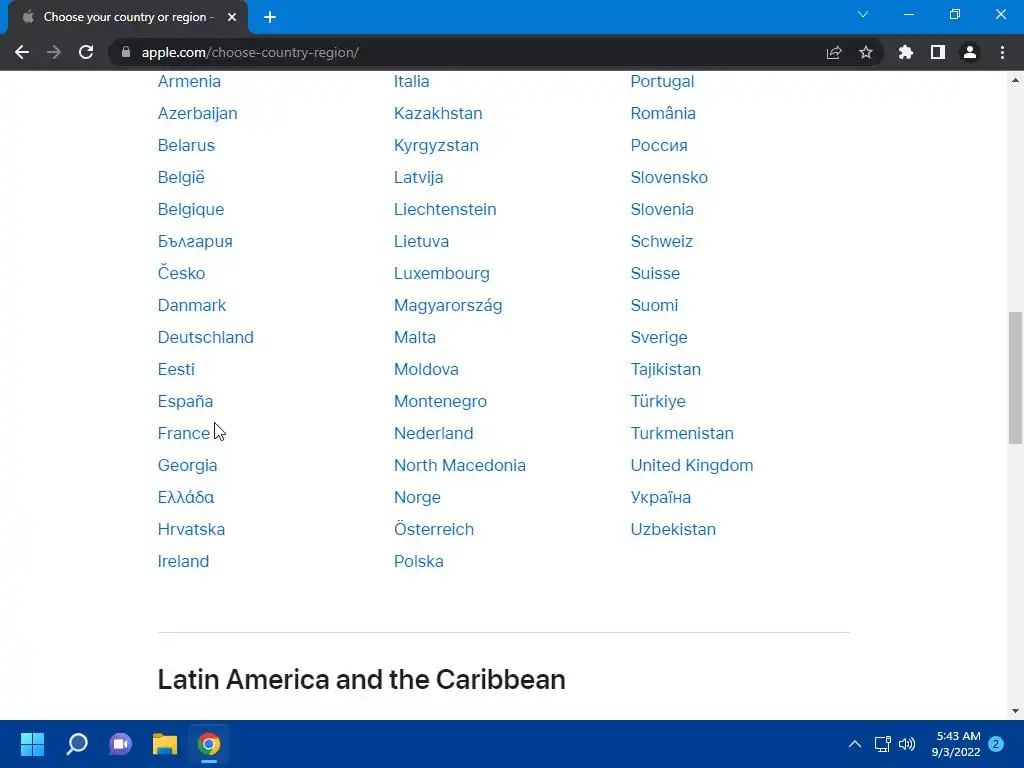1024x768 pixels.
Task: Choose Schweiz link
Action: click(x=662, y=242)
